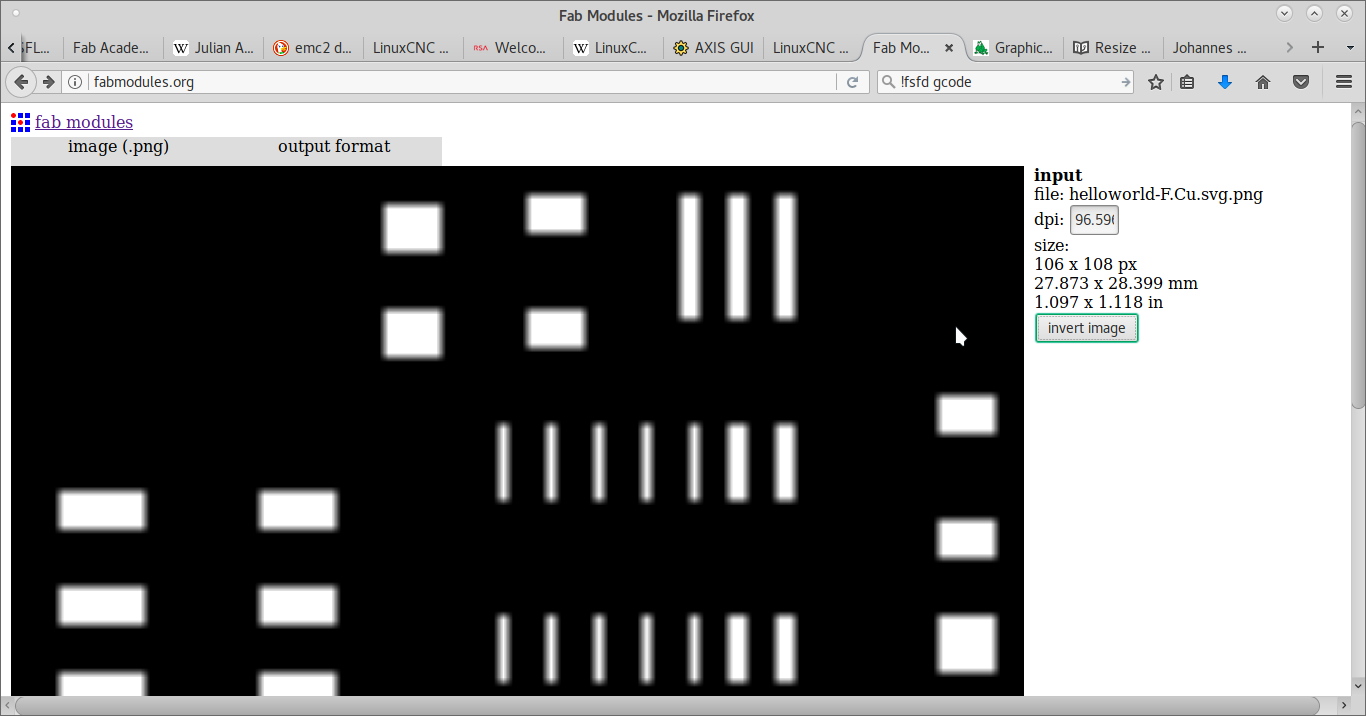
Task: Click the dpi input field
Action: 1094,220
